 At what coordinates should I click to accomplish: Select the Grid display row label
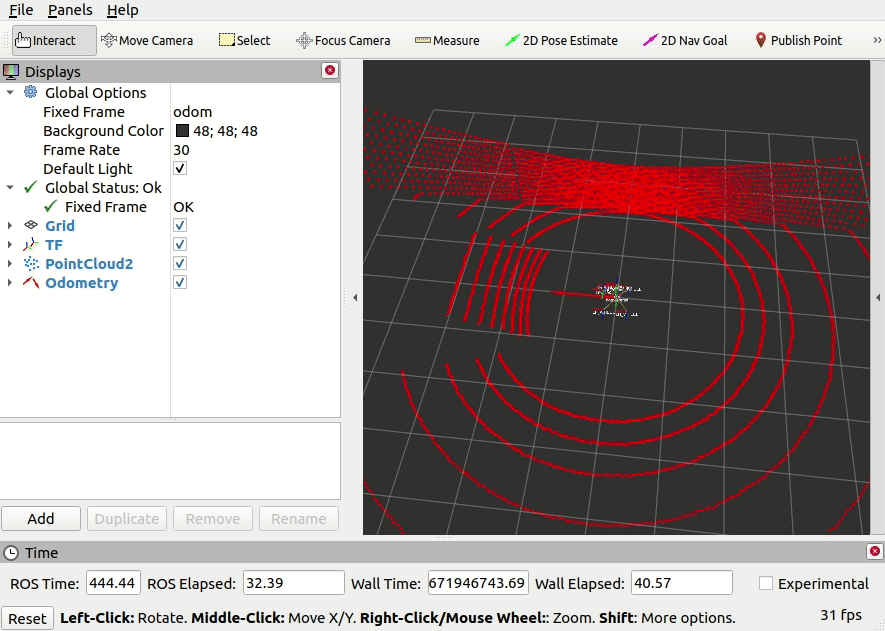[60, 225]
